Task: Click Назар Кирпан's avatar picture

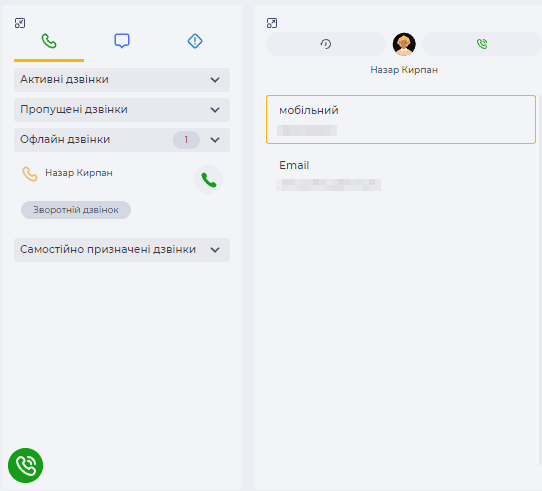Action: 404,44
